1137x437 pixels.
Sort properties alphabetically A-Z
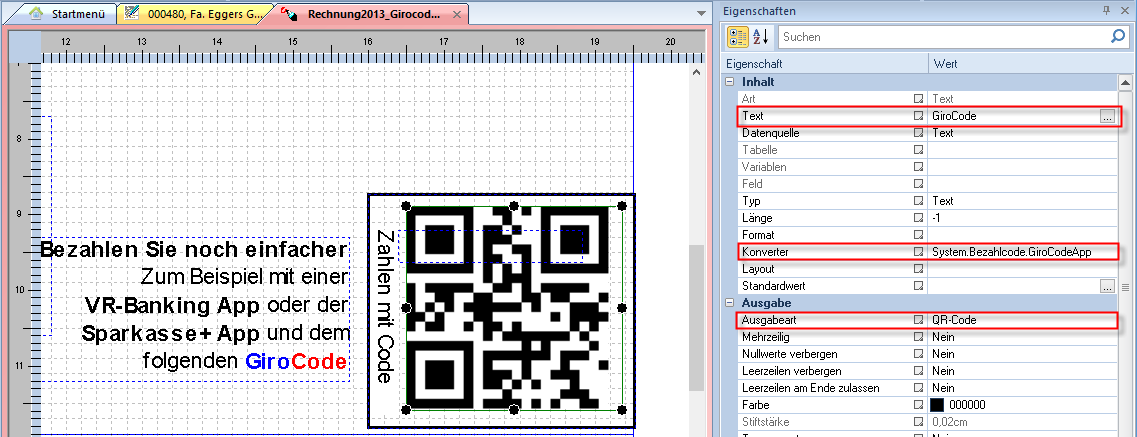coord(760,37)
